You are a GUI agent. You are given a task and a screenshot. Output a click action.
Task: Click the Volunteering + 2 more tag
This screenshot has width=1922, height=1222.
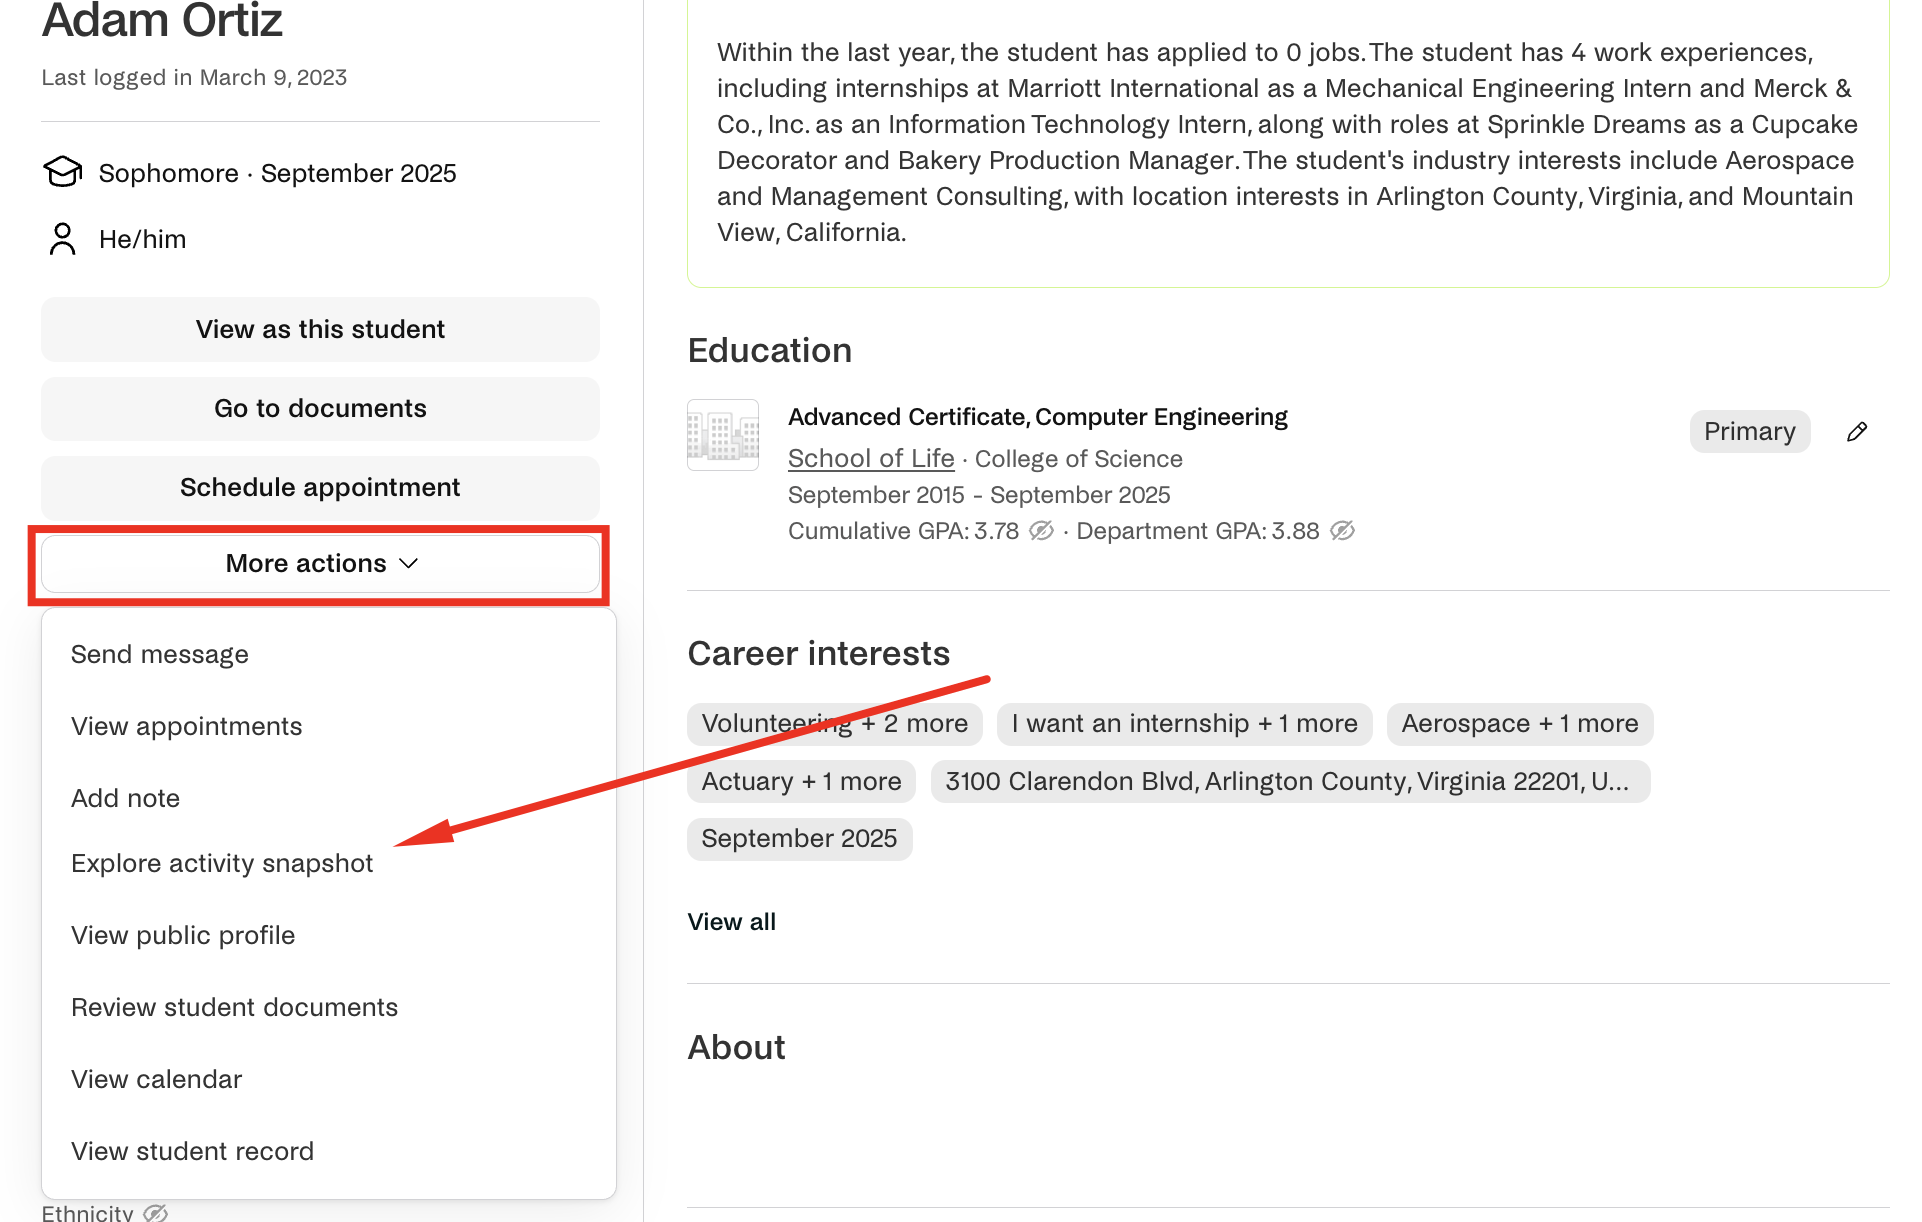click(835, 724)
